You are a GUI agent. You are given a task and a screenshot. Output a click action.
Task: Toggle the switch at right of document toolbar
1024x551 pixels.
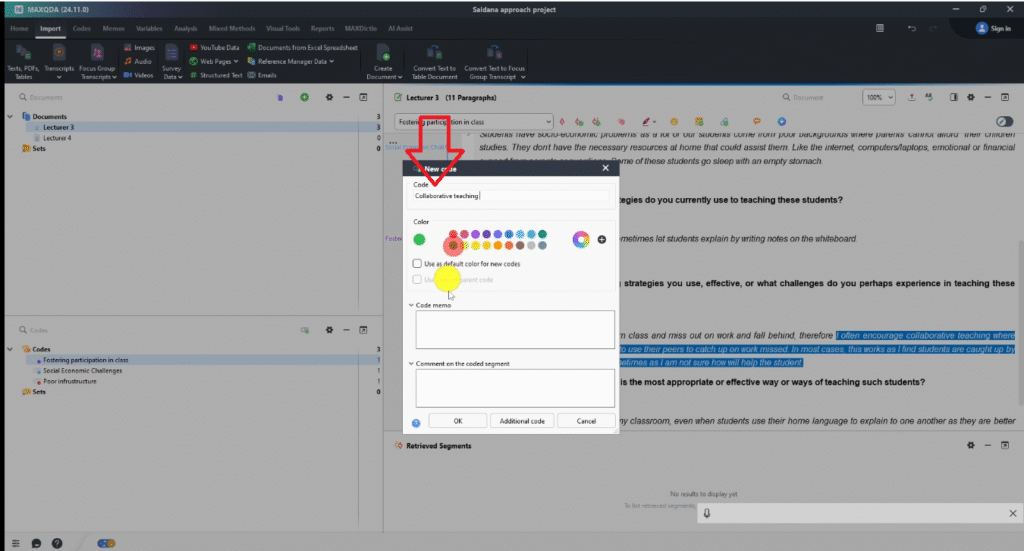coord(1004,121)
